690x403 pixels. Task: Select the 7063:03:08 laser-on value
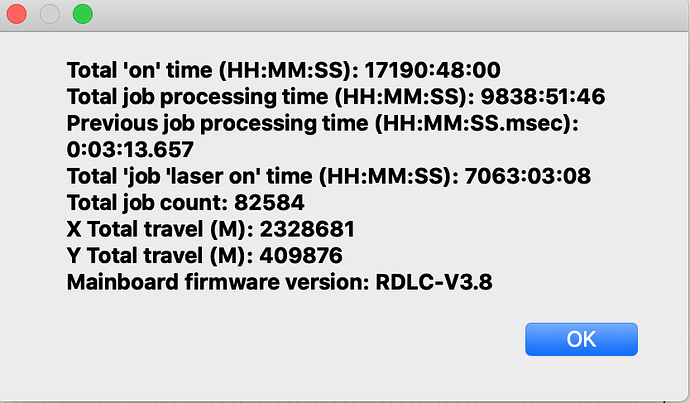pyautogui.click(x=528, y=176)
